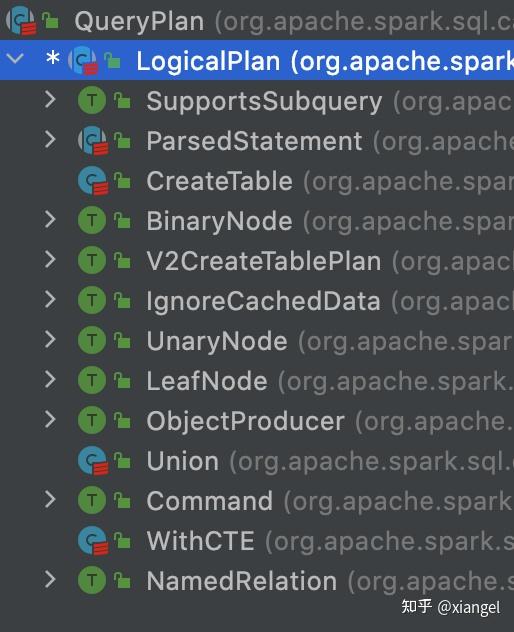Click the UnaryNode trait icon
Image resolution: width=514 pixels, height=632 pixels.
point(92,340)
